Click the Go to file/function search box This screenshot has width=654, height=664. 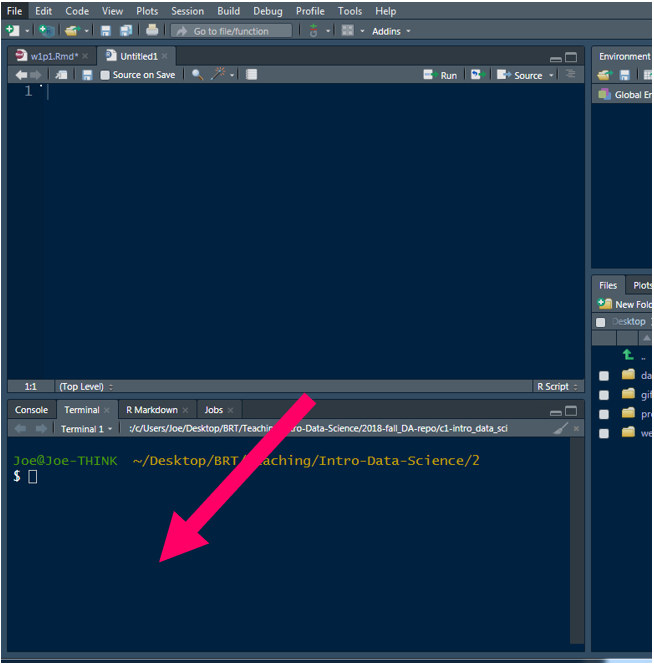(232, 31)
